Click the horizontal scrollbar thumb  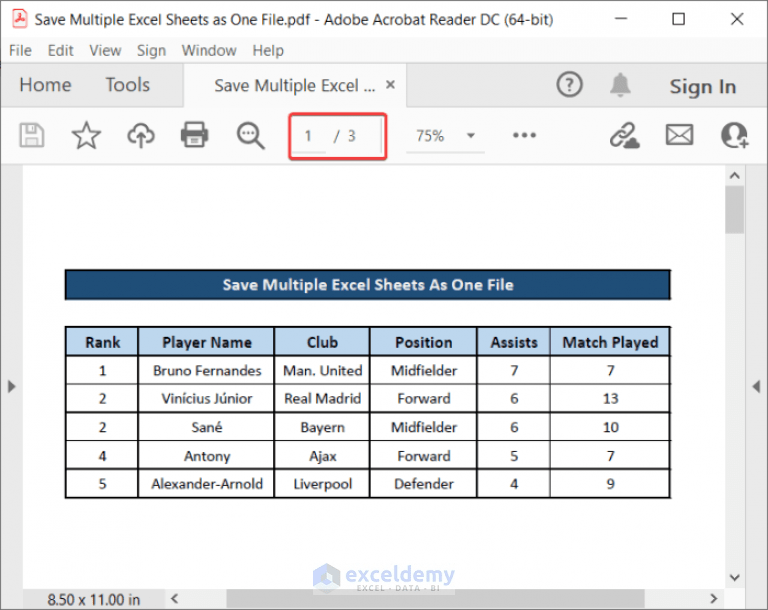click(x=435, y=599)
